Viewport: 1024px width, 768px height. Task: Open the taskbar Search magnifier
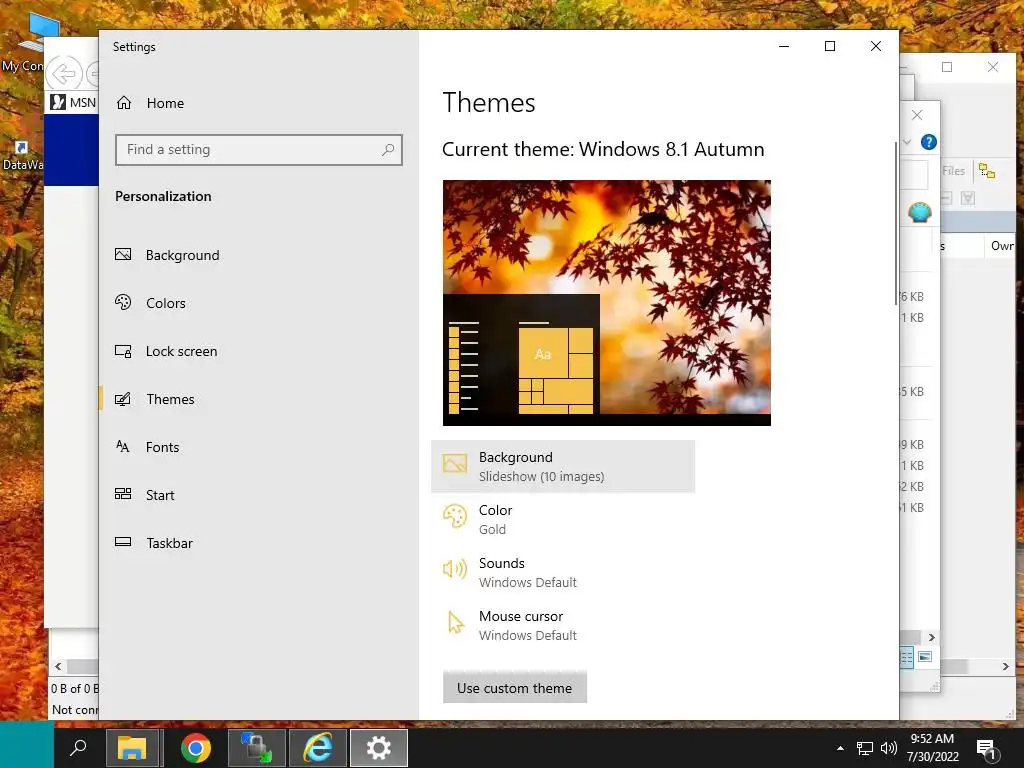[x=78, y=747]
